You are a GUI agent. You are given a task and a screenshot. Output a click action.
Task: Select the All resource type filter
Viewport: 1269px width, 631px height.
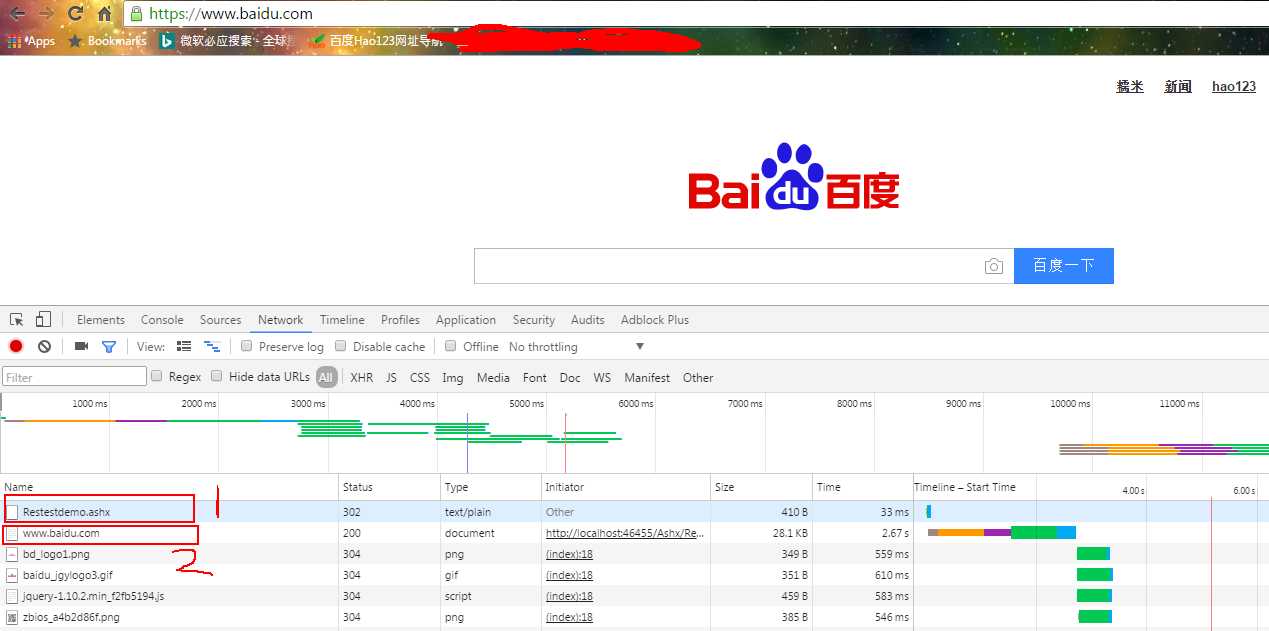point(326,377)
